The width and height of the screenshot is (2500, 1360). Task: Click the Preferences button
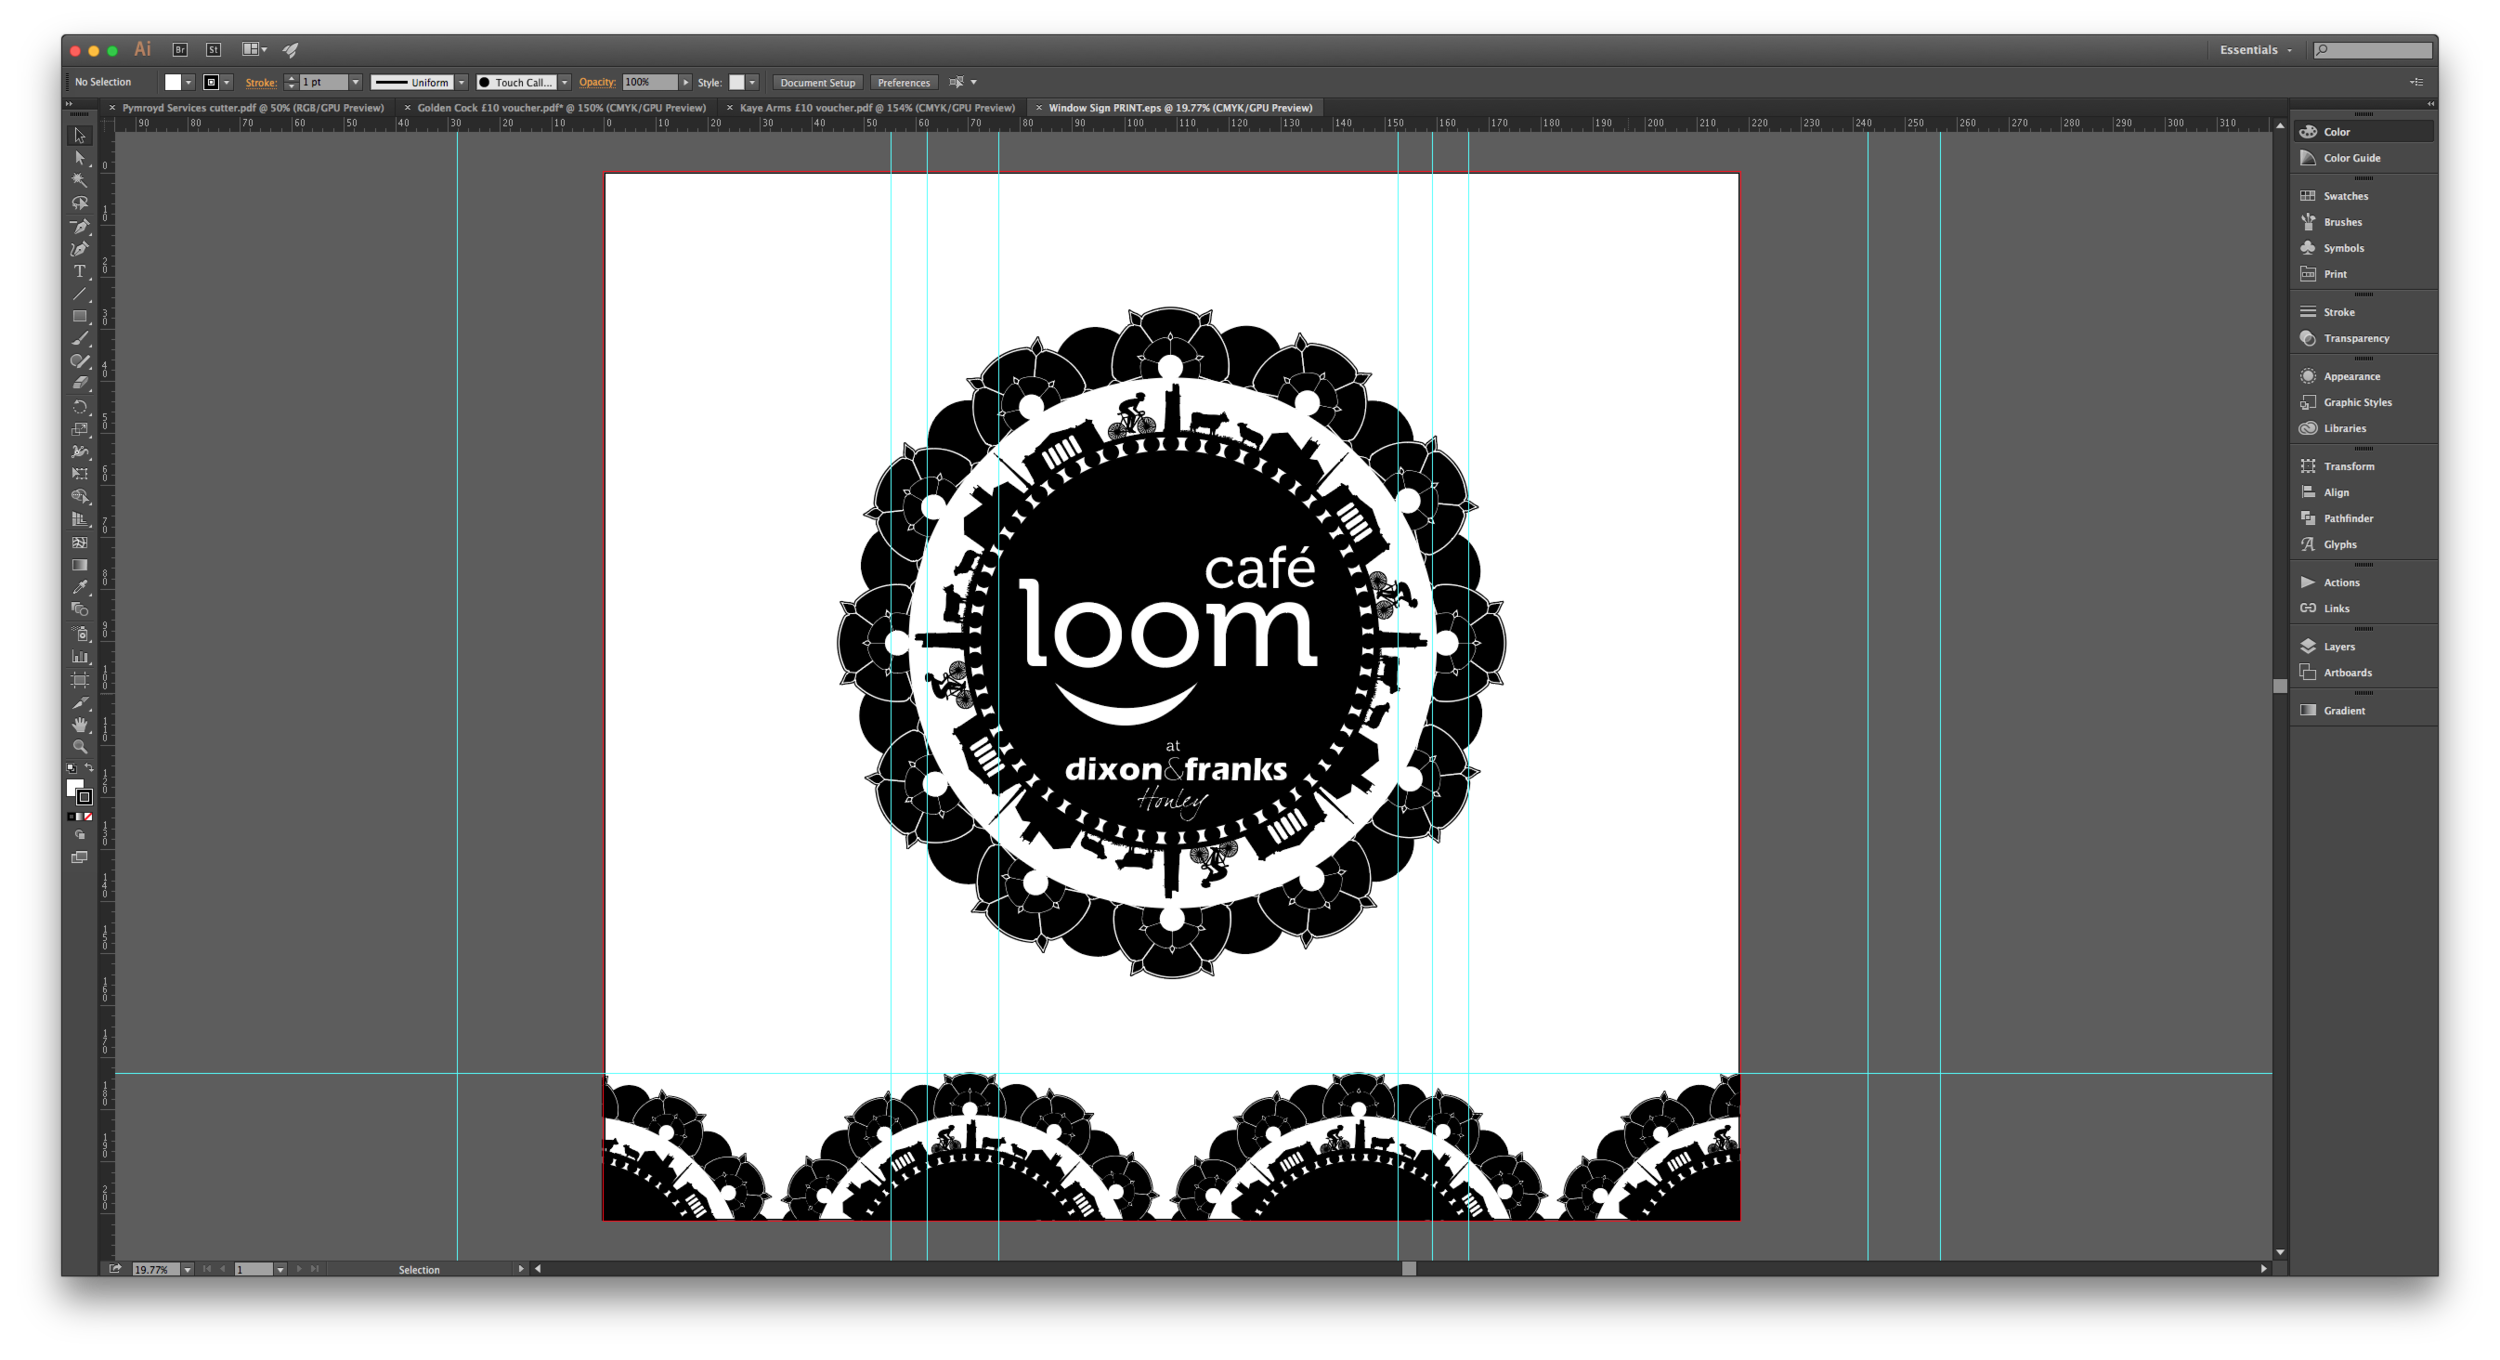(904, 82)
